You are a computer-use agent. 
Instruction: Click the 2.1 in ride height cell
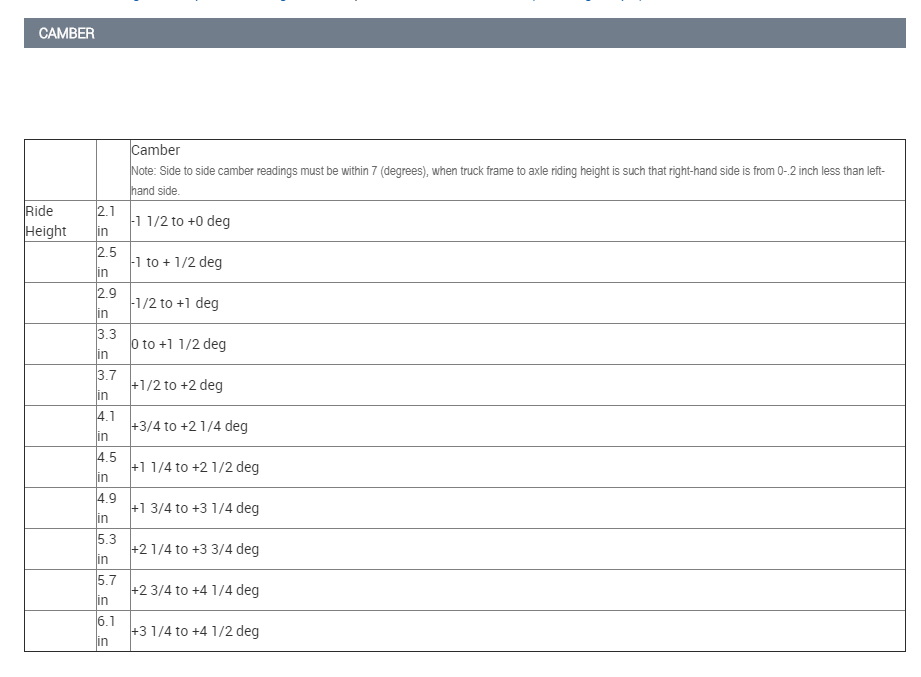[107, 221]
